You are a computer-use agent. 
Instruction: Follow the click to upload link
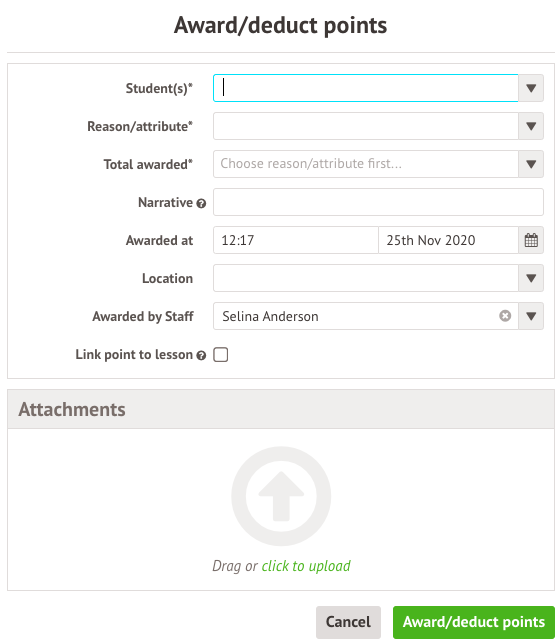306,566
